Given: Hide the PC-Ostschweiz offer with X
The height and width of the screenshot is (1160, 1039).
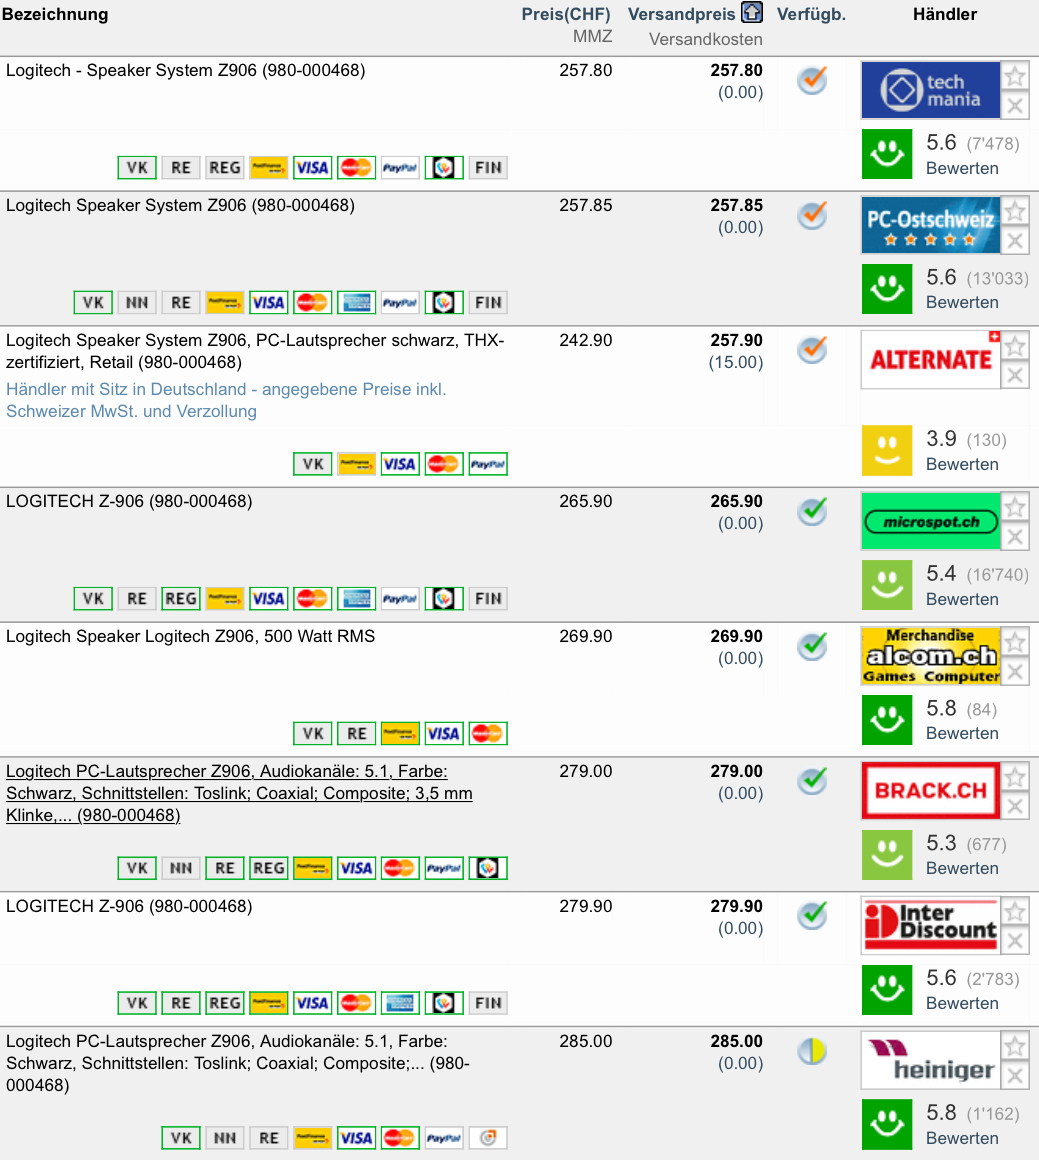Looking at the screenshot, I should [x=1015, y=240].
